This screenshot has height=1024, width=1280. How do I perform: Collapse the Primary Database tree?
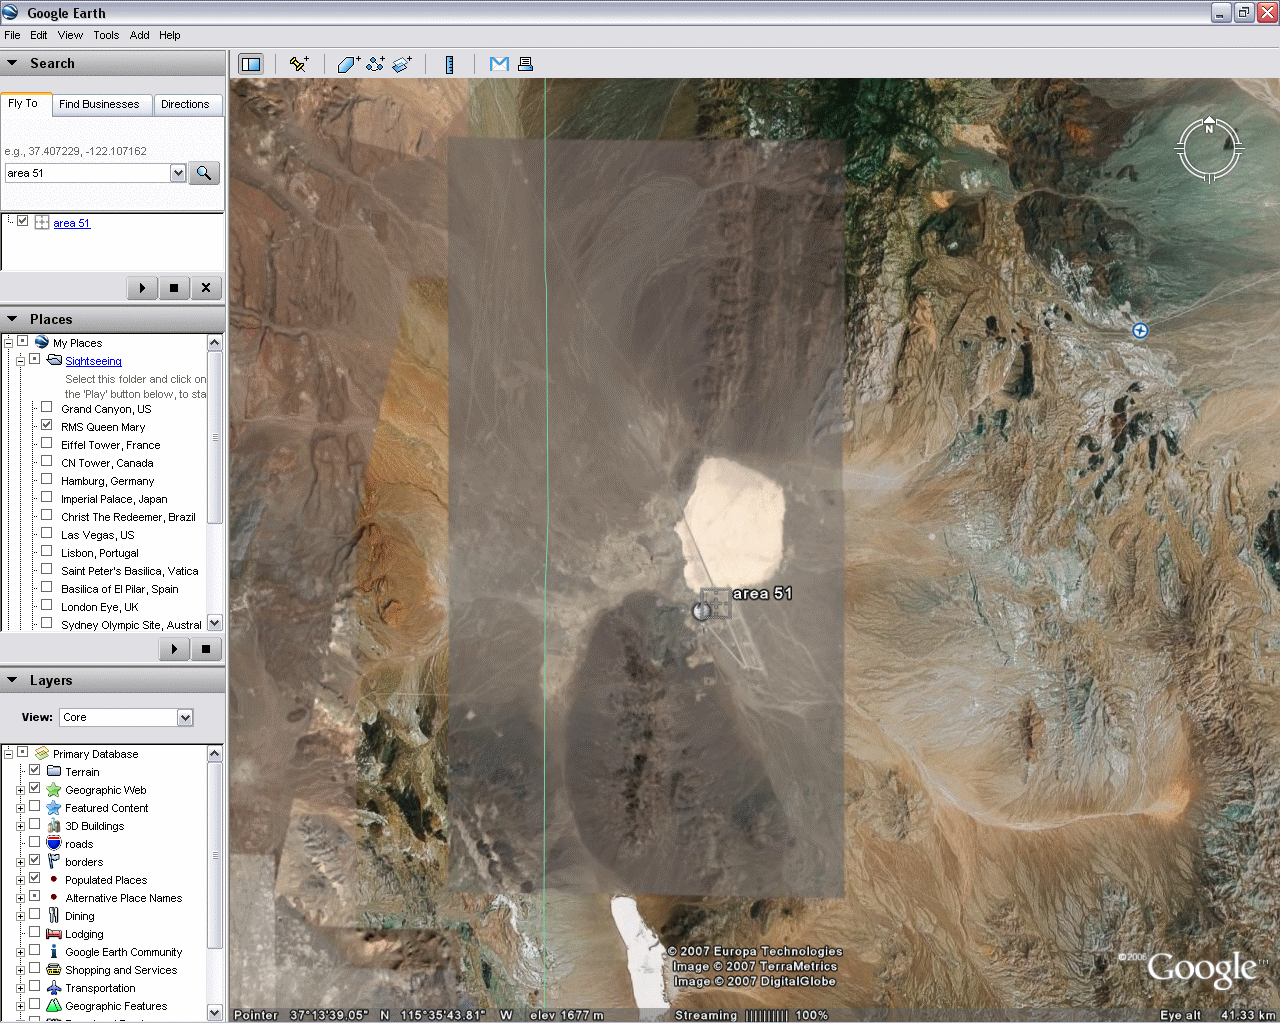click(8, 753)
